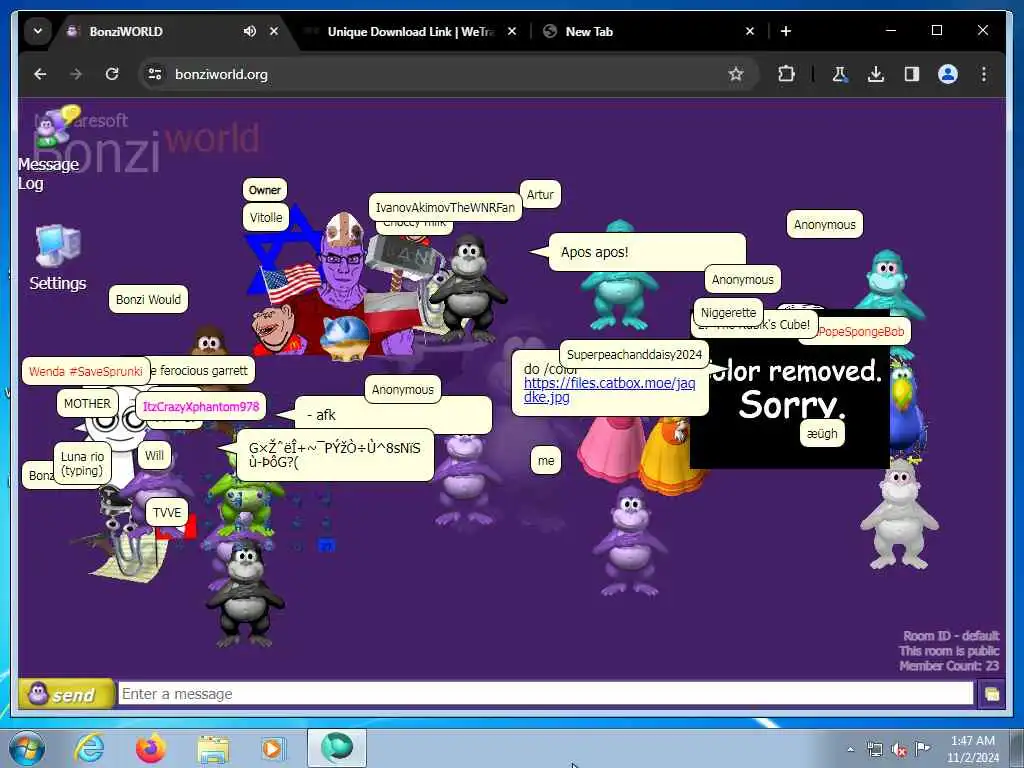Open the Windows Start button
Viewport: 1024px width, 768px height.
27,748
